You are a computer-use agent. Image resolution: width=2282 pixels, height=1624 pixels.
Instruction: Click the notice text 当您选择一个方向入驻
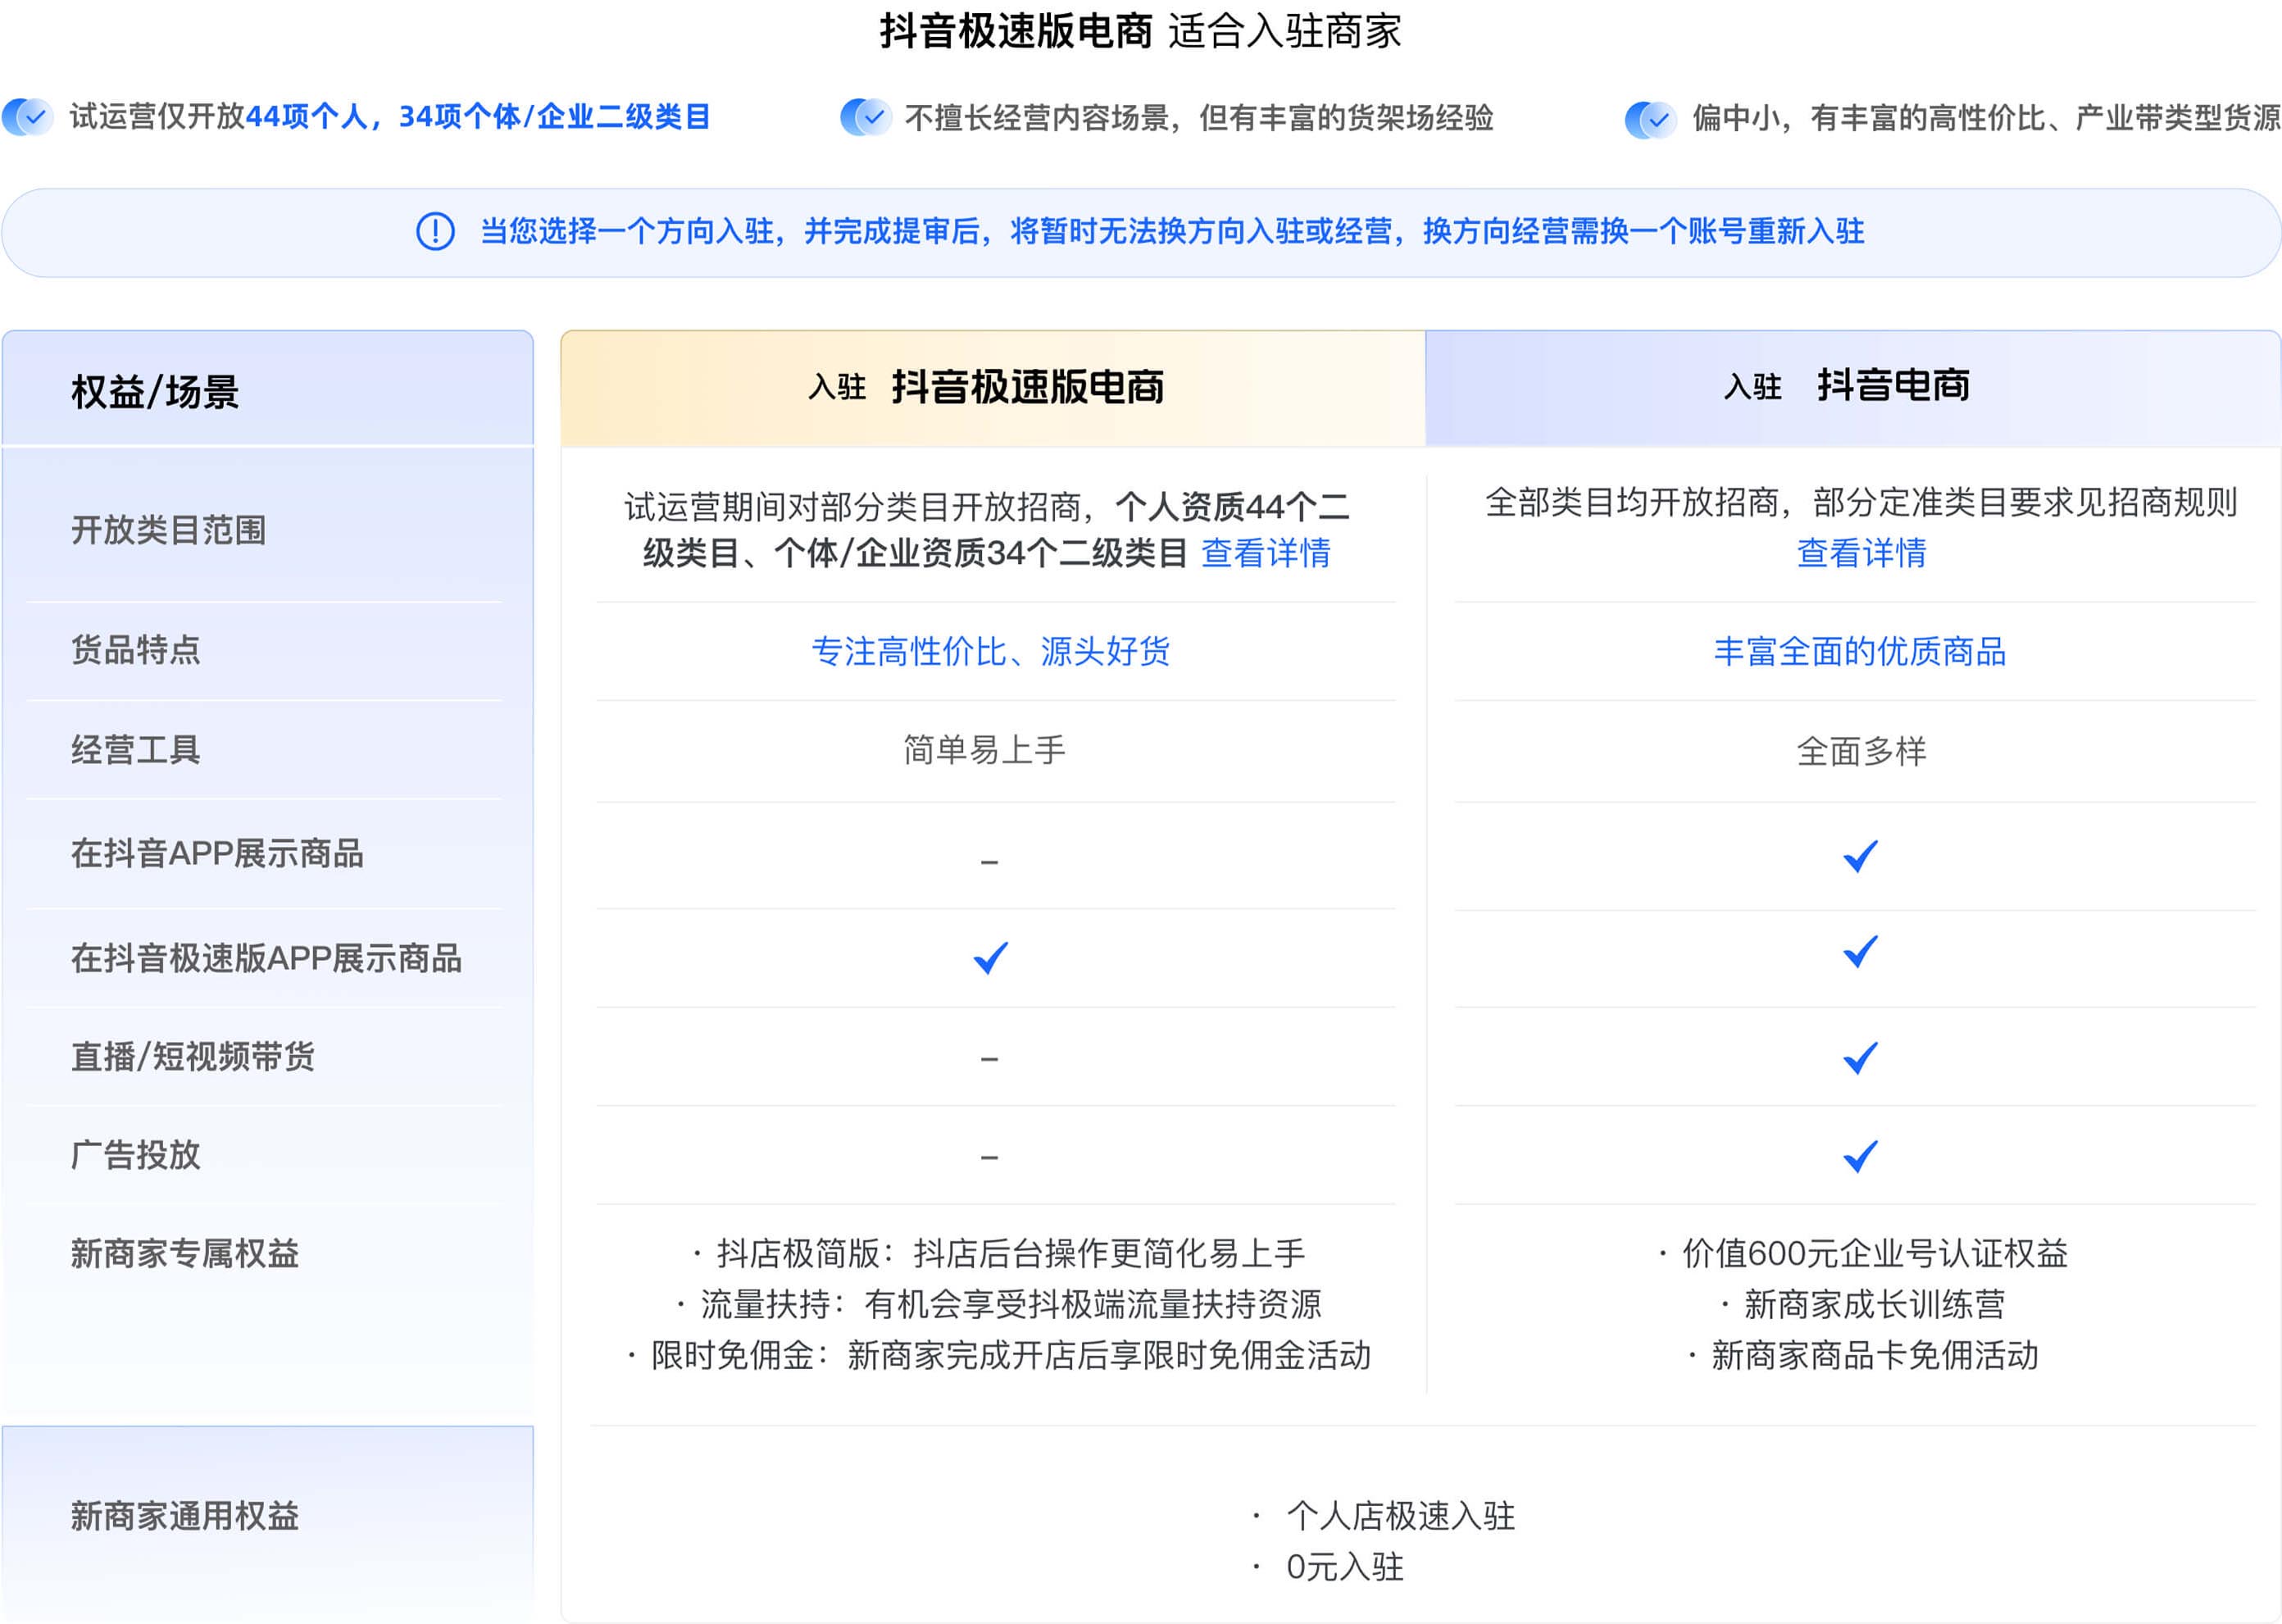coord(1172,231)
